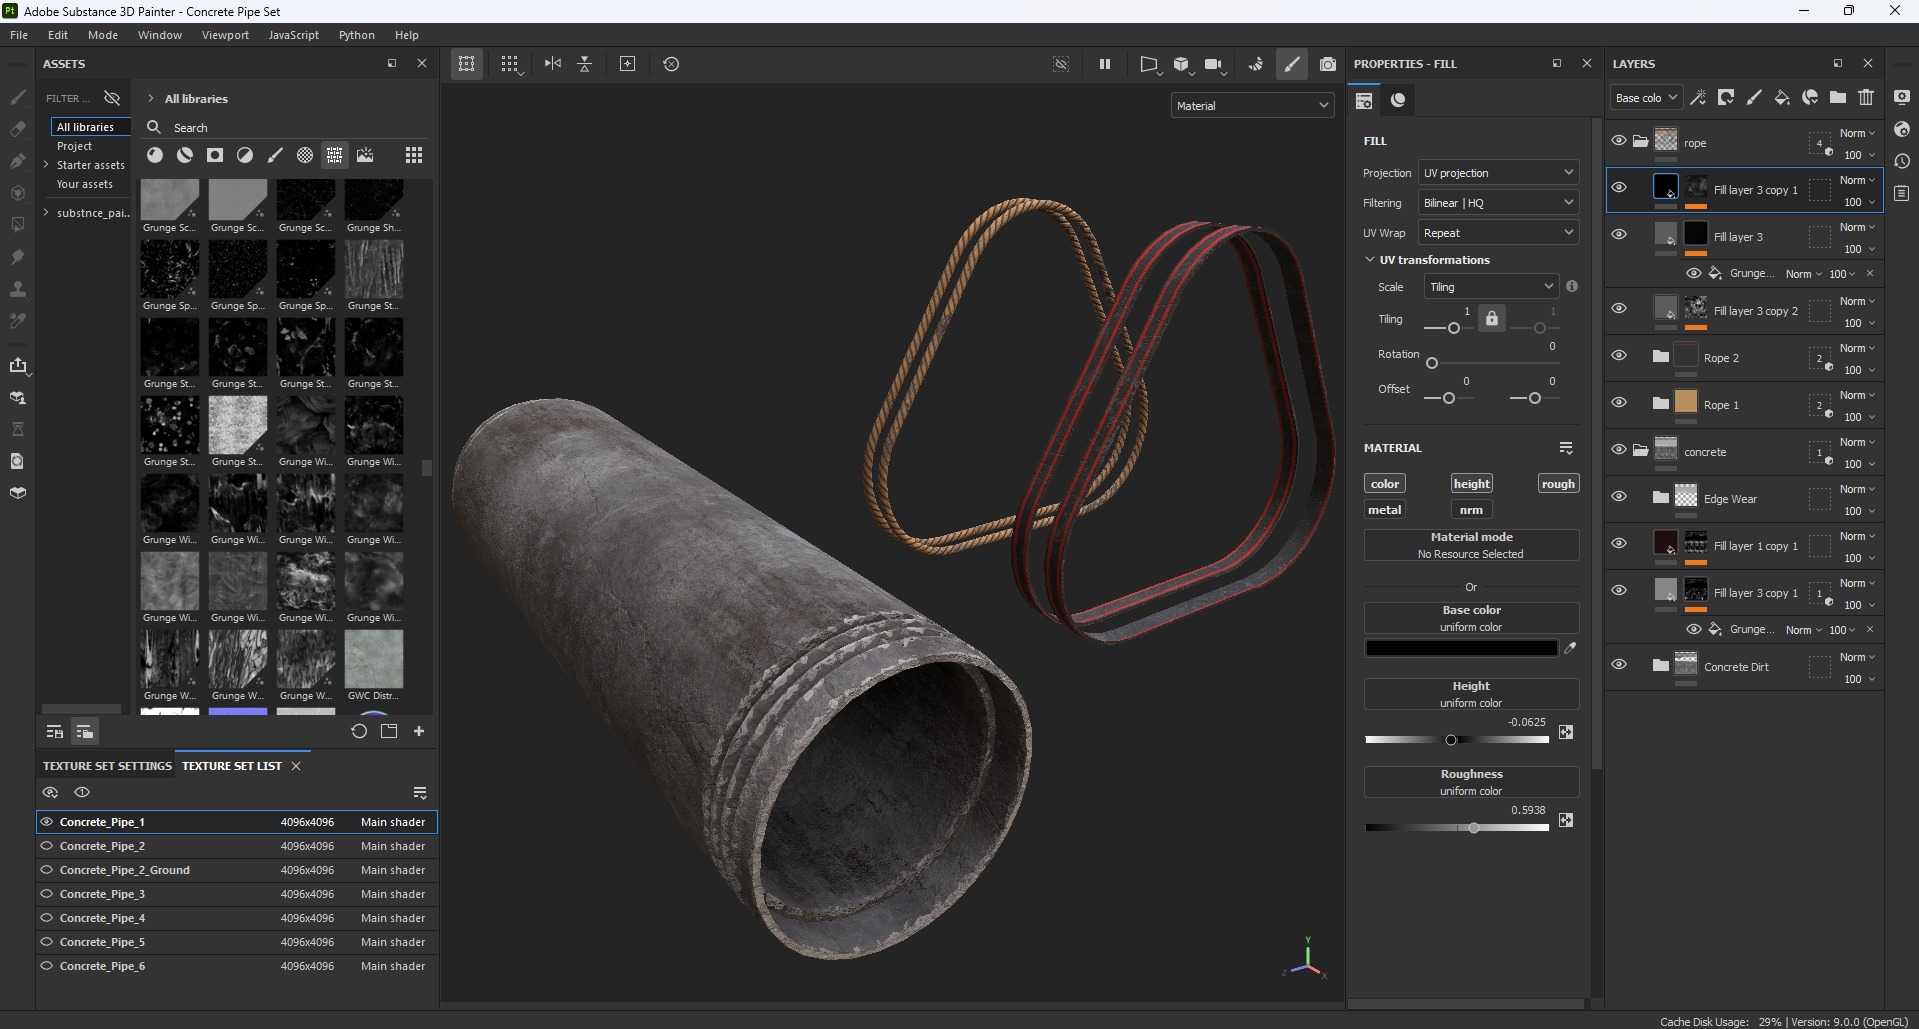Open the Python menu
This screenshot has width=1919, height=1029.
pos(357,35)
